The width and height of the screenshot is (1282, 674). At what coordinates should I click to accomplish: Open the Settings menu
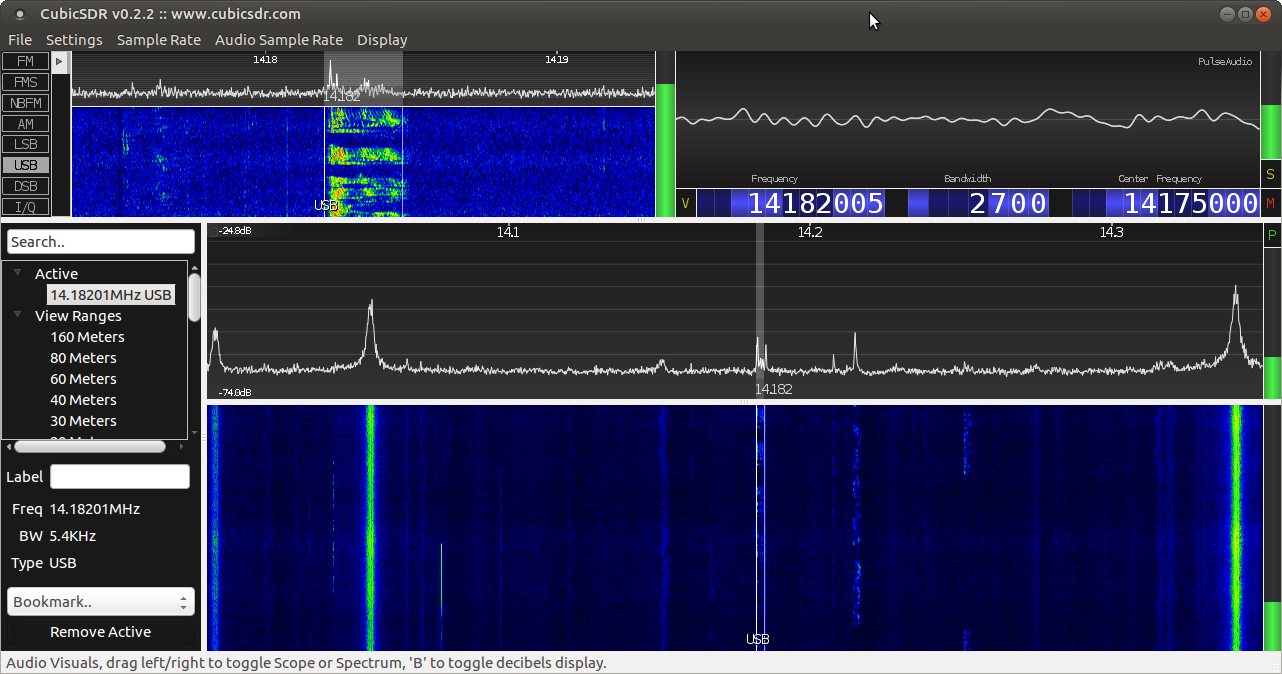(x=74, y=40)
